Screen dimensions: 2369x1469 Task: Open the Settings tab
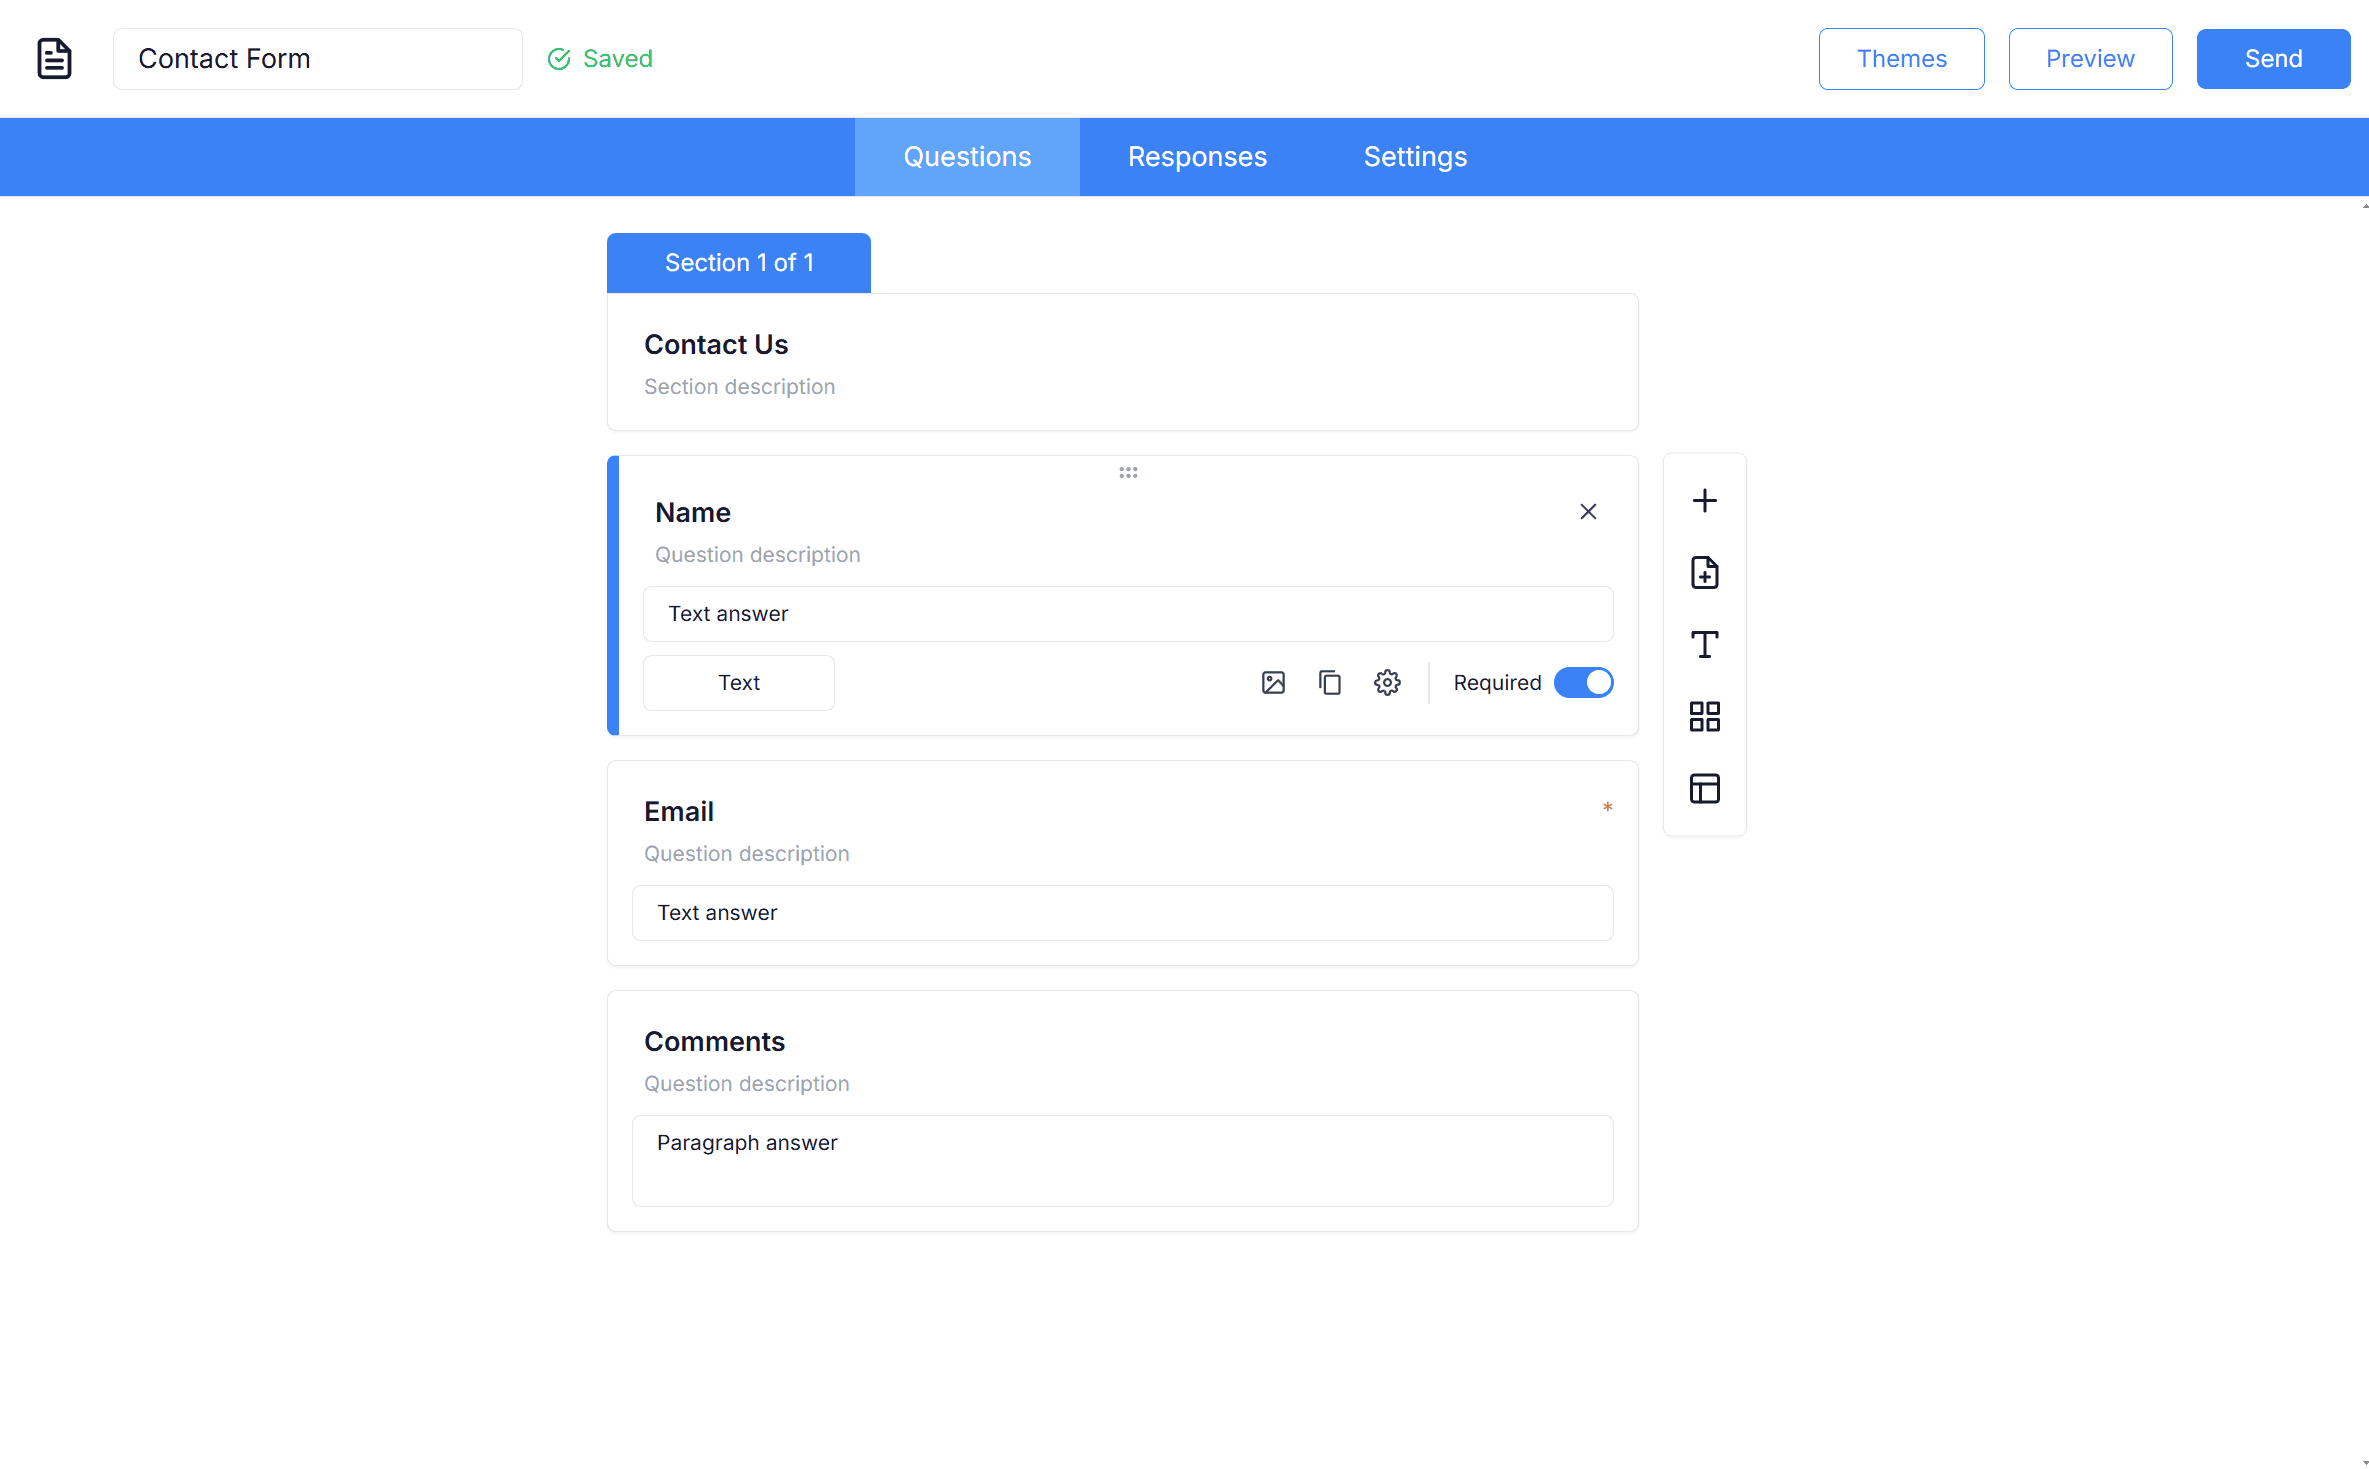point(1415,157)
